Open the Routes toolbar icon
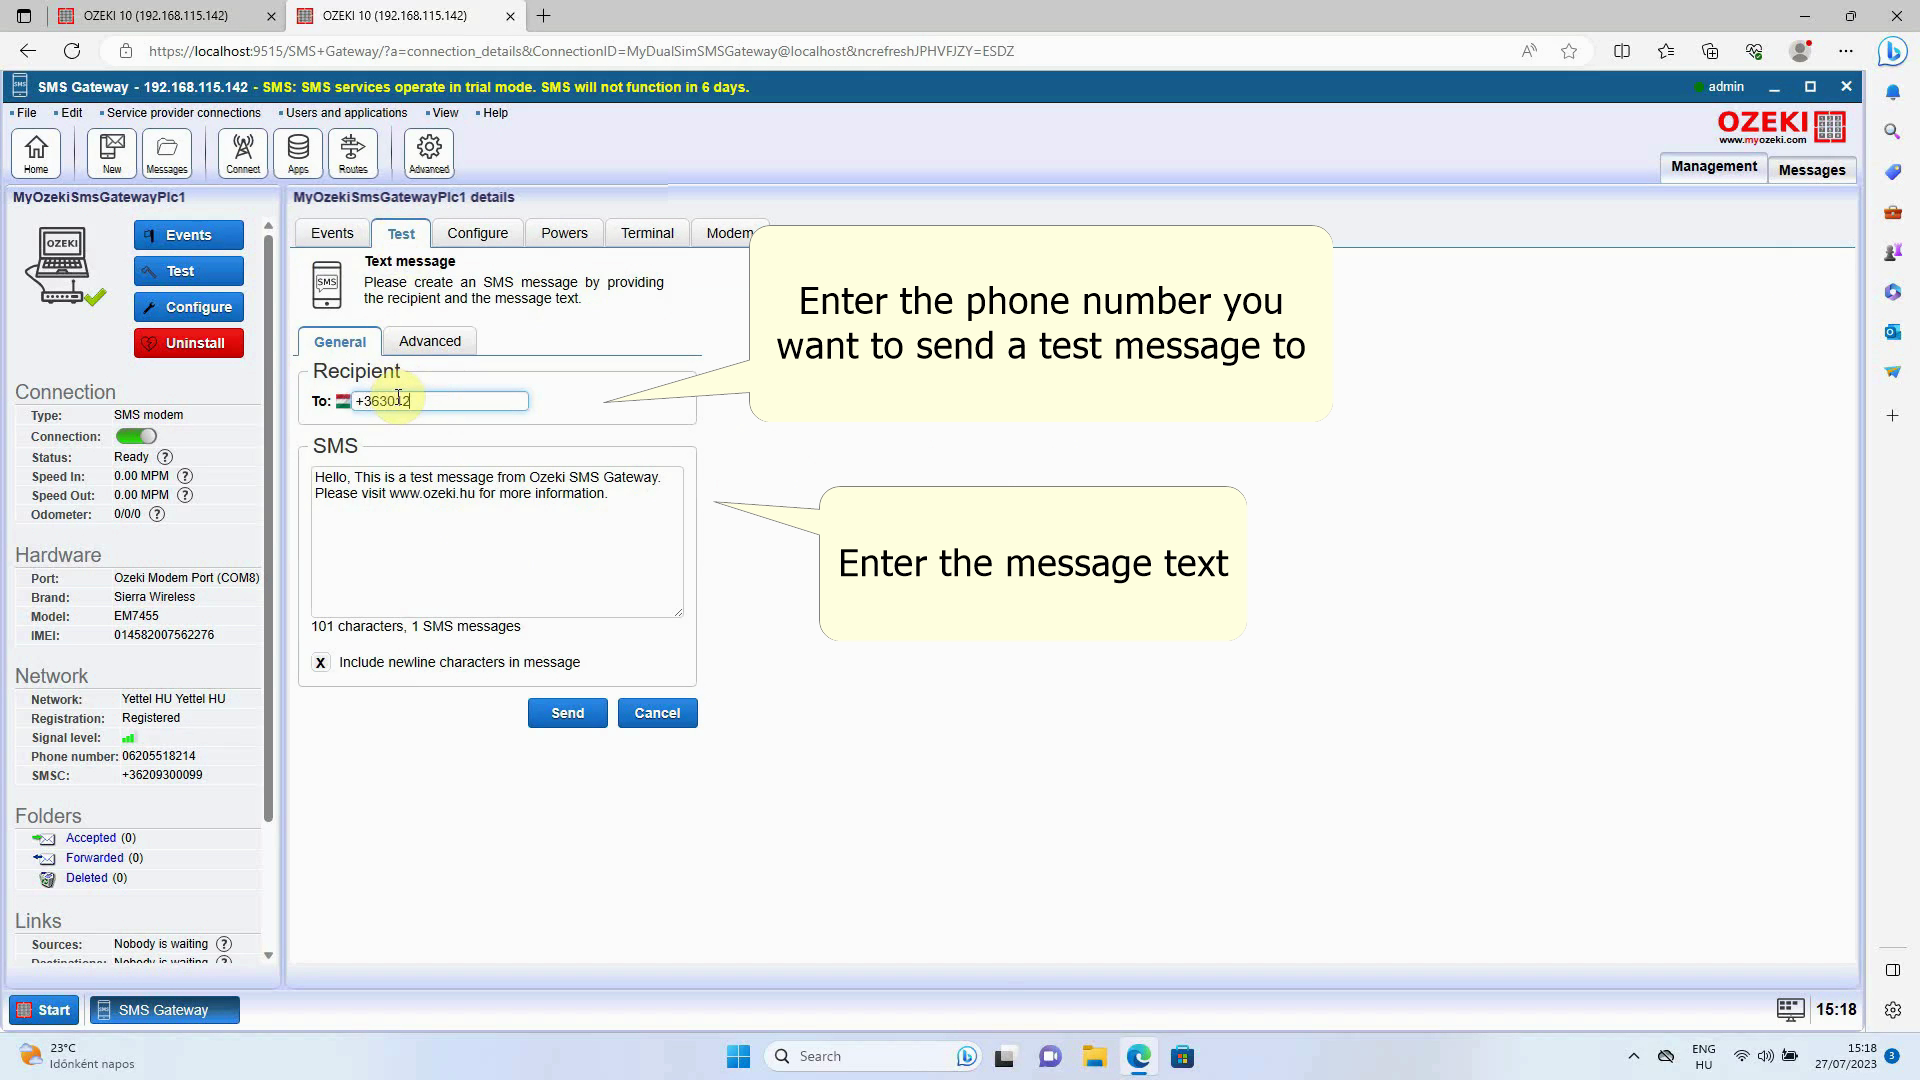Screen dimensions: 1920x1080 353,153
